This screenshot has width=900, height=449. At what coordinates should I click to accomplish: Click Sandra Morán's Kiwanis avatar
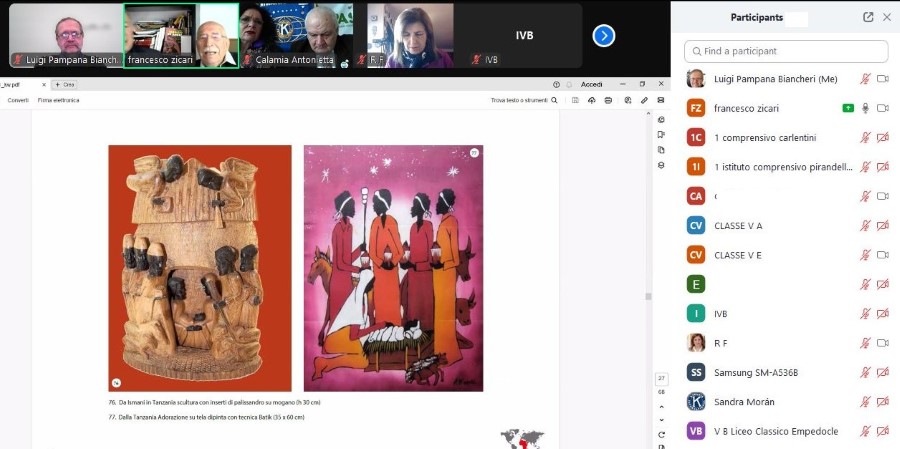coord(696,401)
